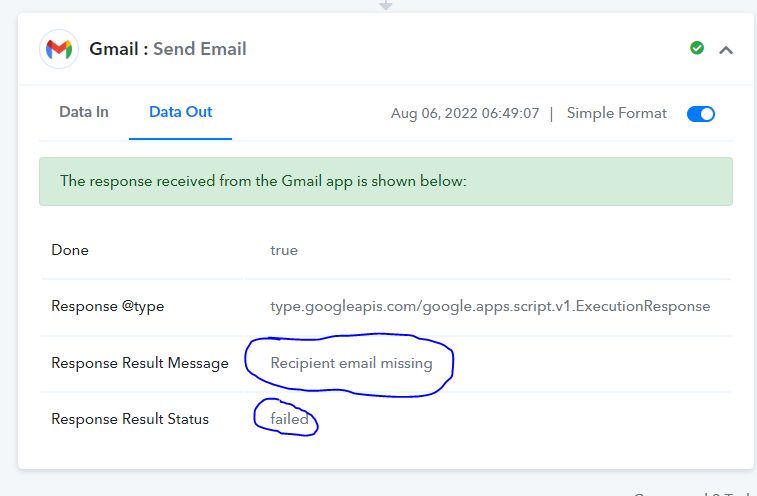Select the Data Out tab
This screenshot has height=496, width=757.
point(181,112)
